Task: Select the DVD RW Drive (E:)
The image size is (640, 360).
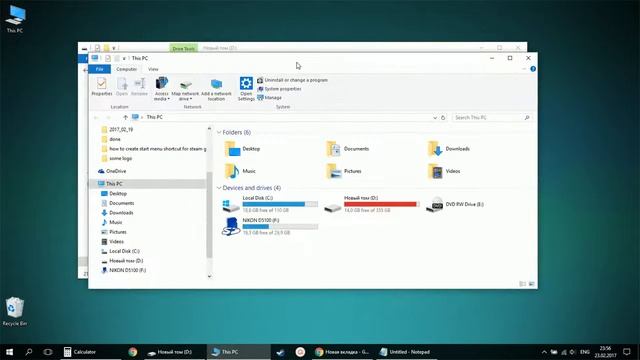Action: pos(455,204)
